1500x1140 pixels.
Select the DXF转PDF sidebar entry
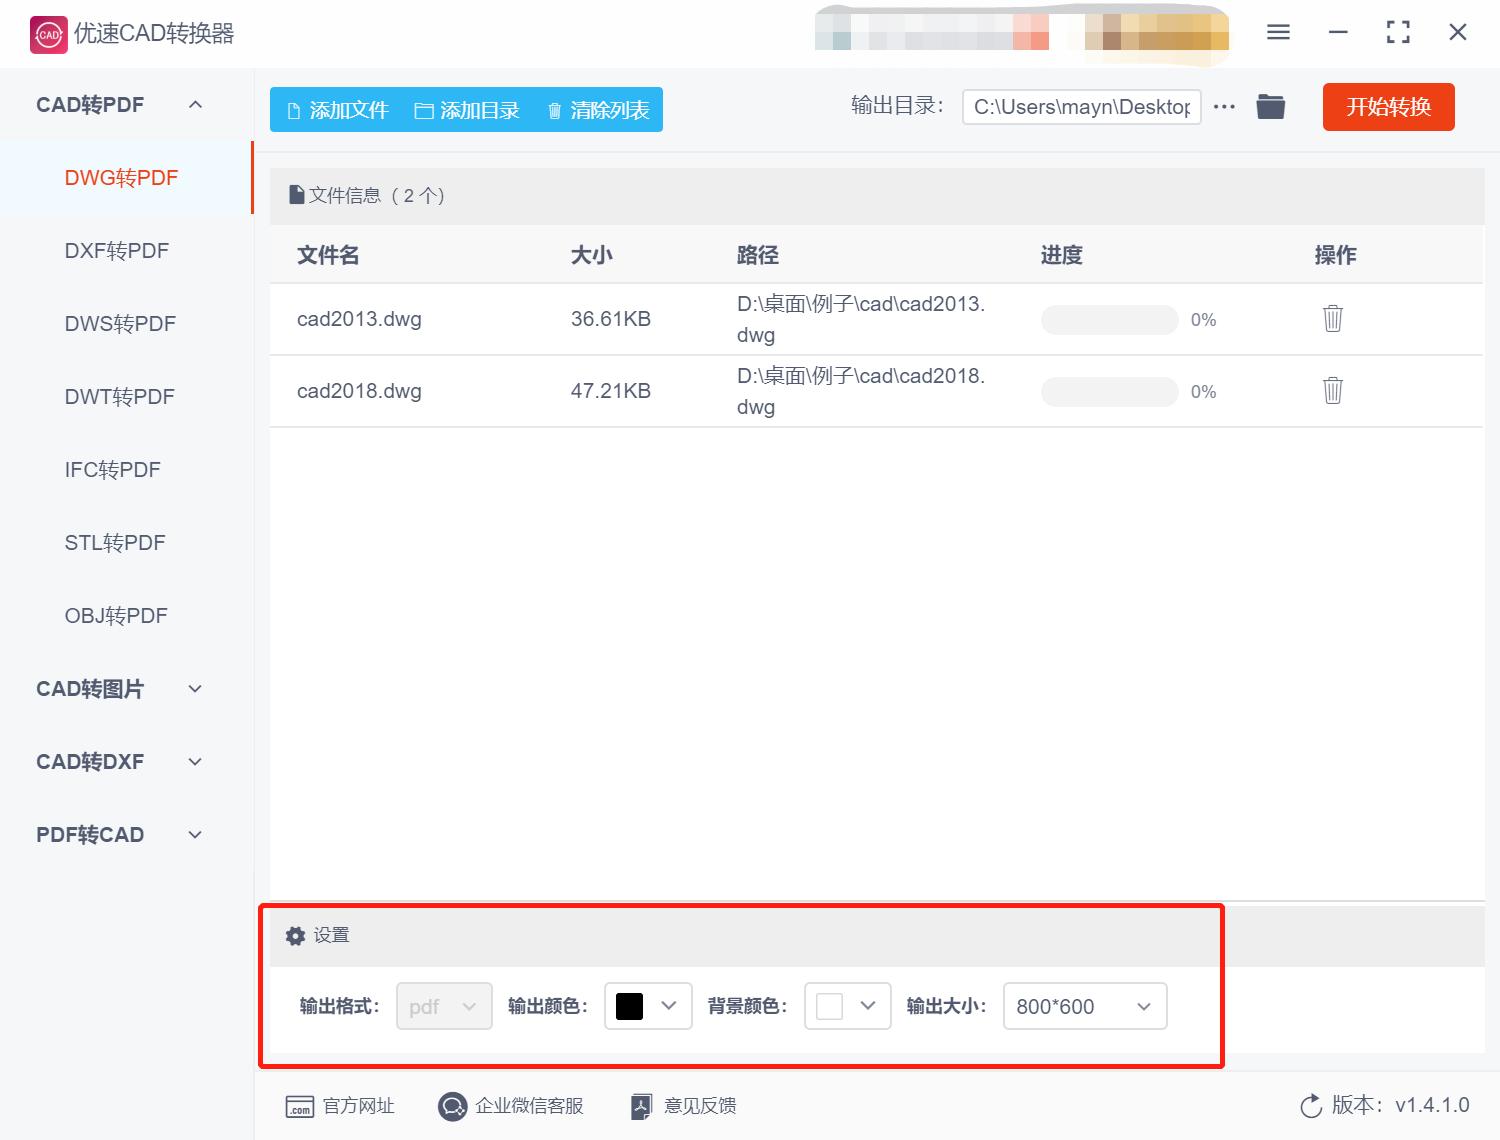(118, 250)
